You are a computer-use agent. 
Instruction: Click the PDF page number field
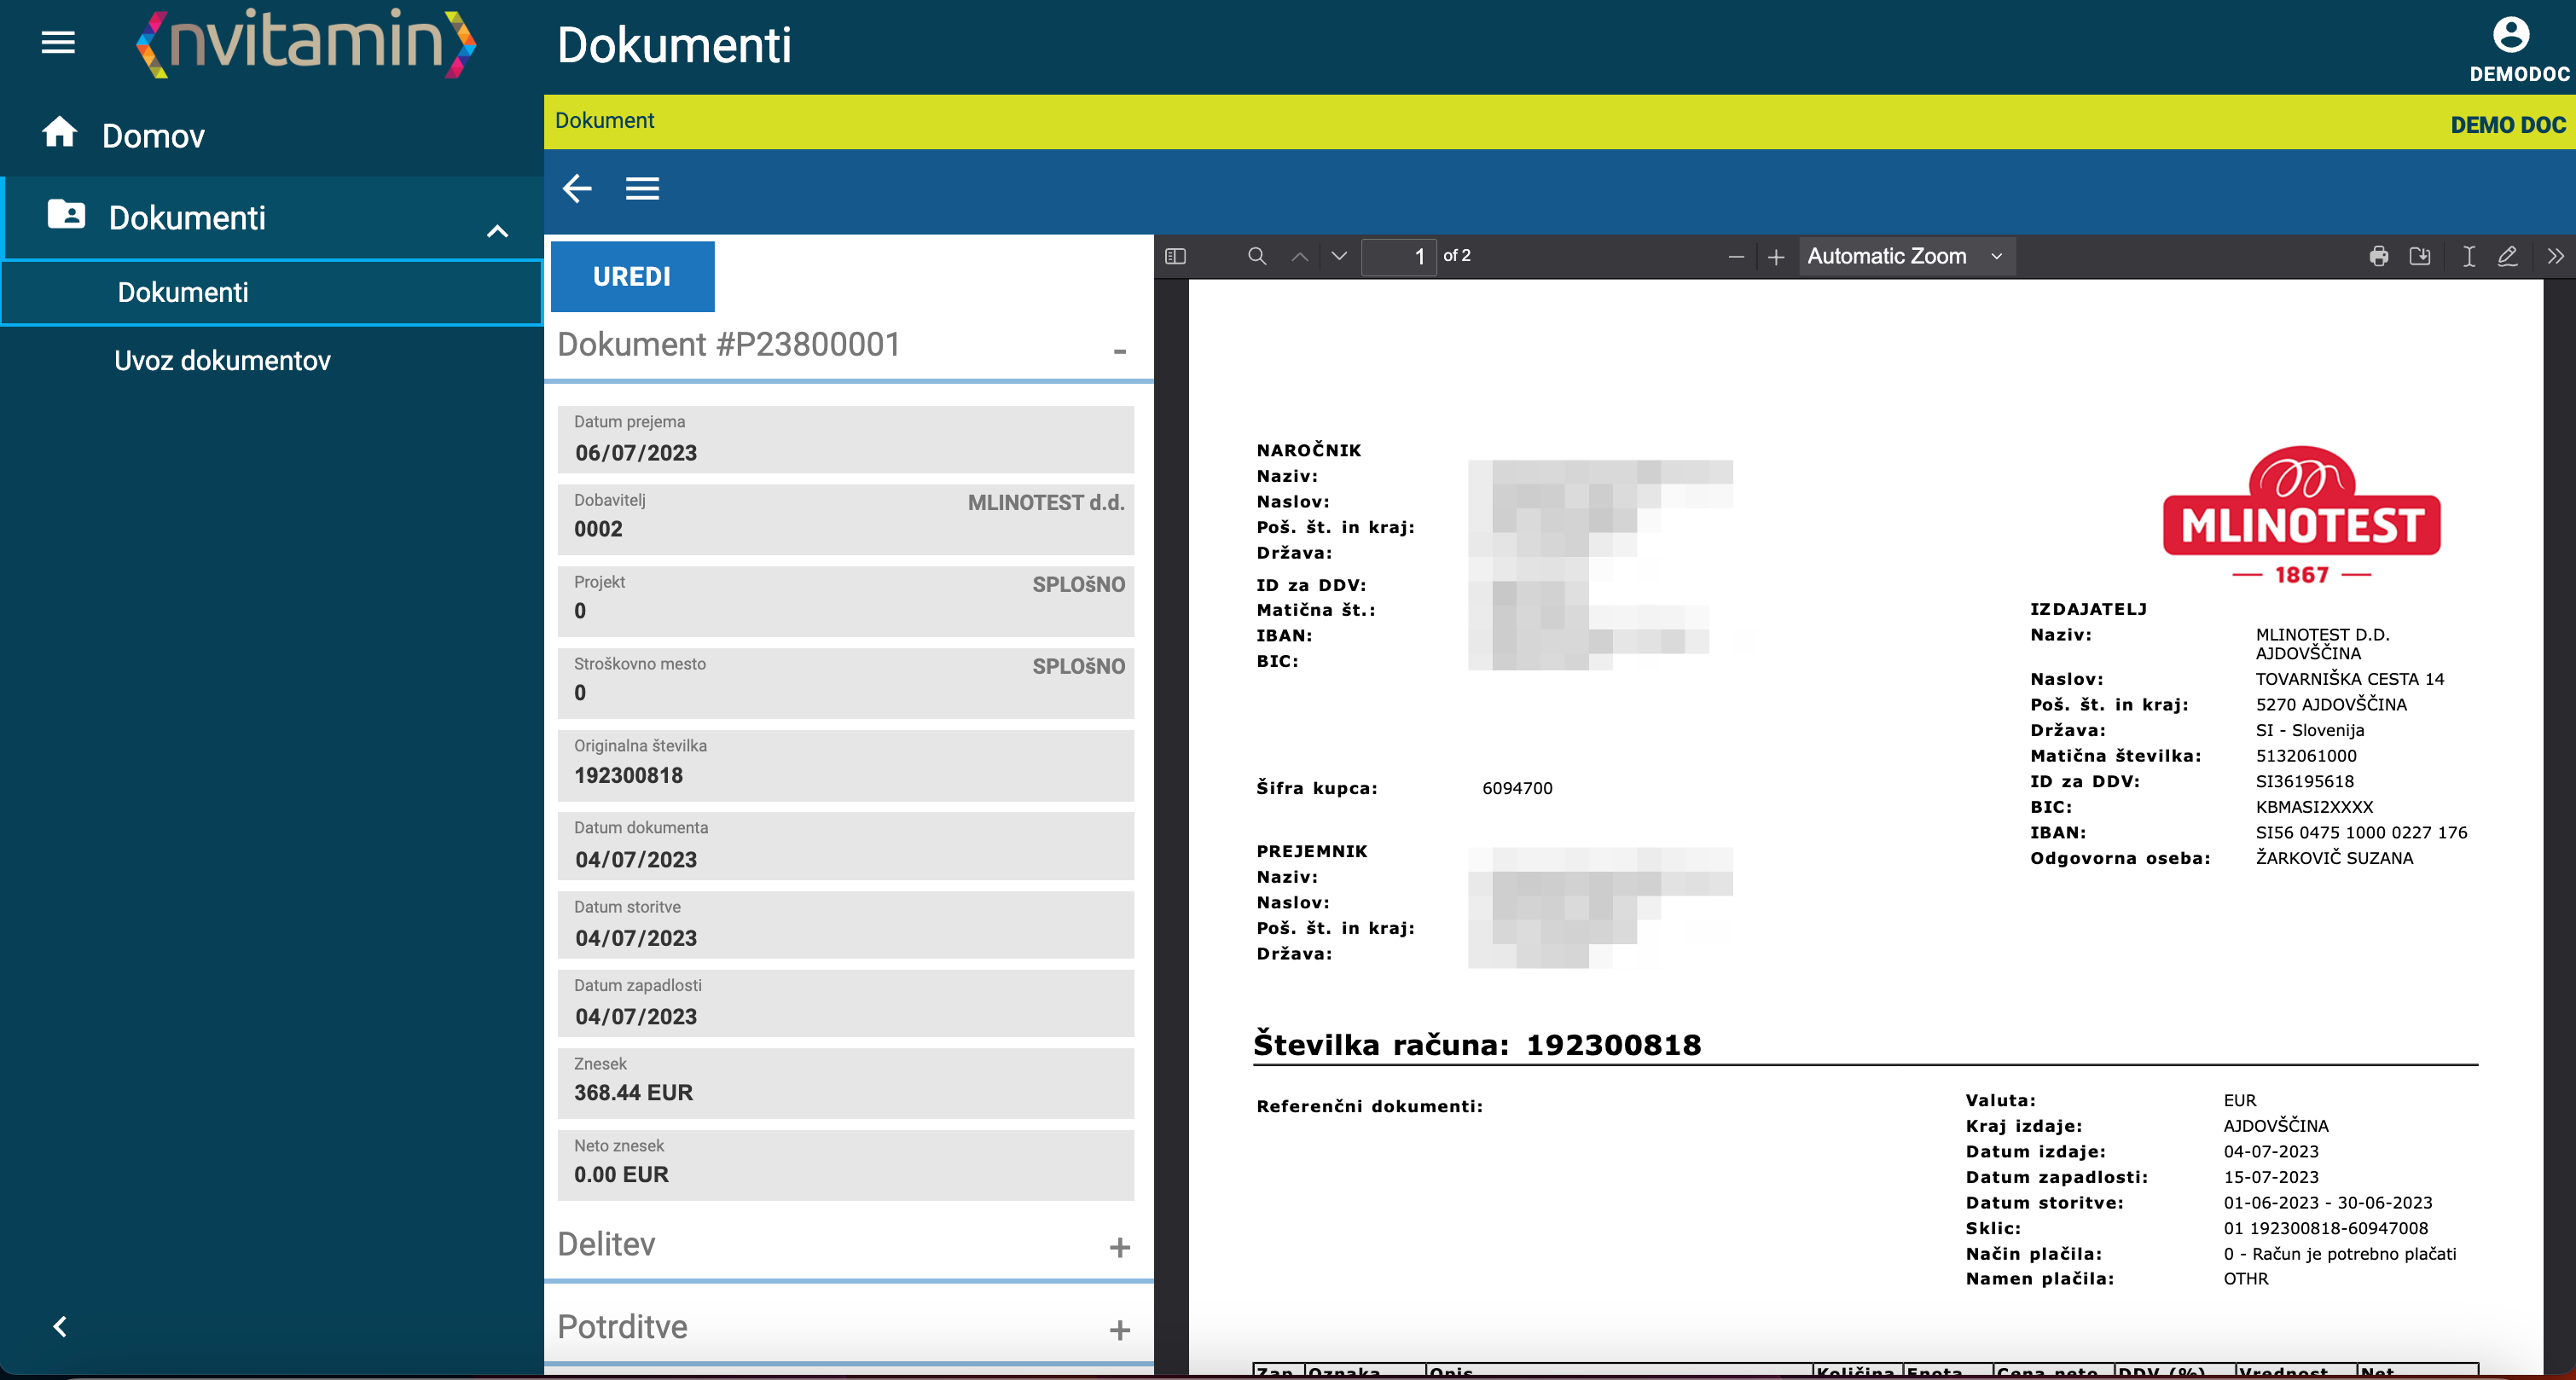(1398, 256)
